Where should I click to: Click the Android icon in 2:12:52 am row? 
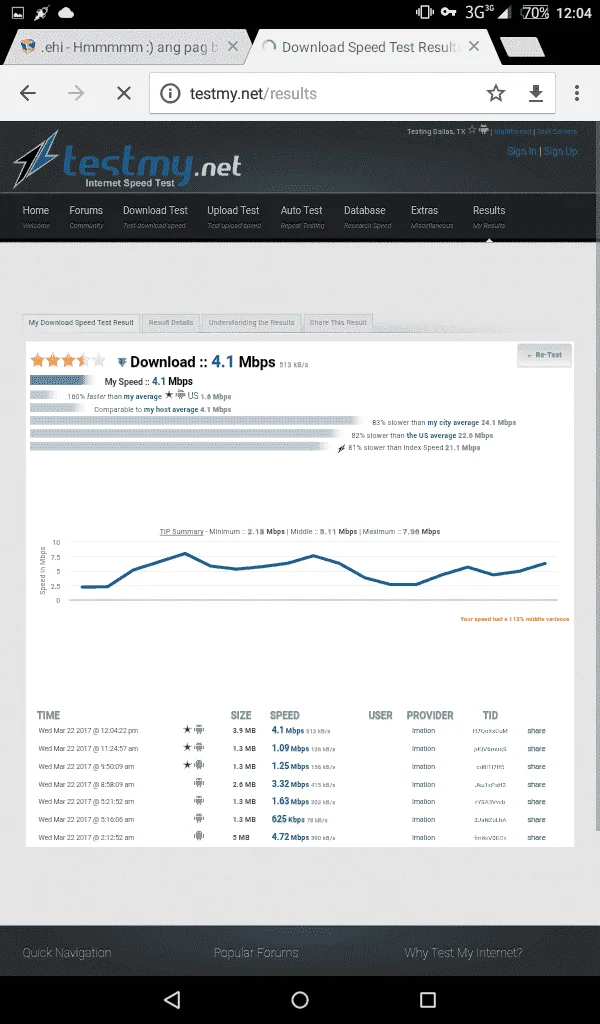(199, 835)
